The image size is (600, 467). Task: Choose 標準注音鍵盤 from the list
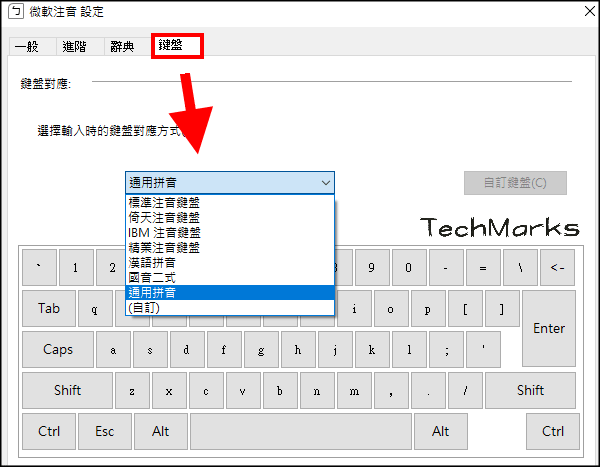pos(230,202)
